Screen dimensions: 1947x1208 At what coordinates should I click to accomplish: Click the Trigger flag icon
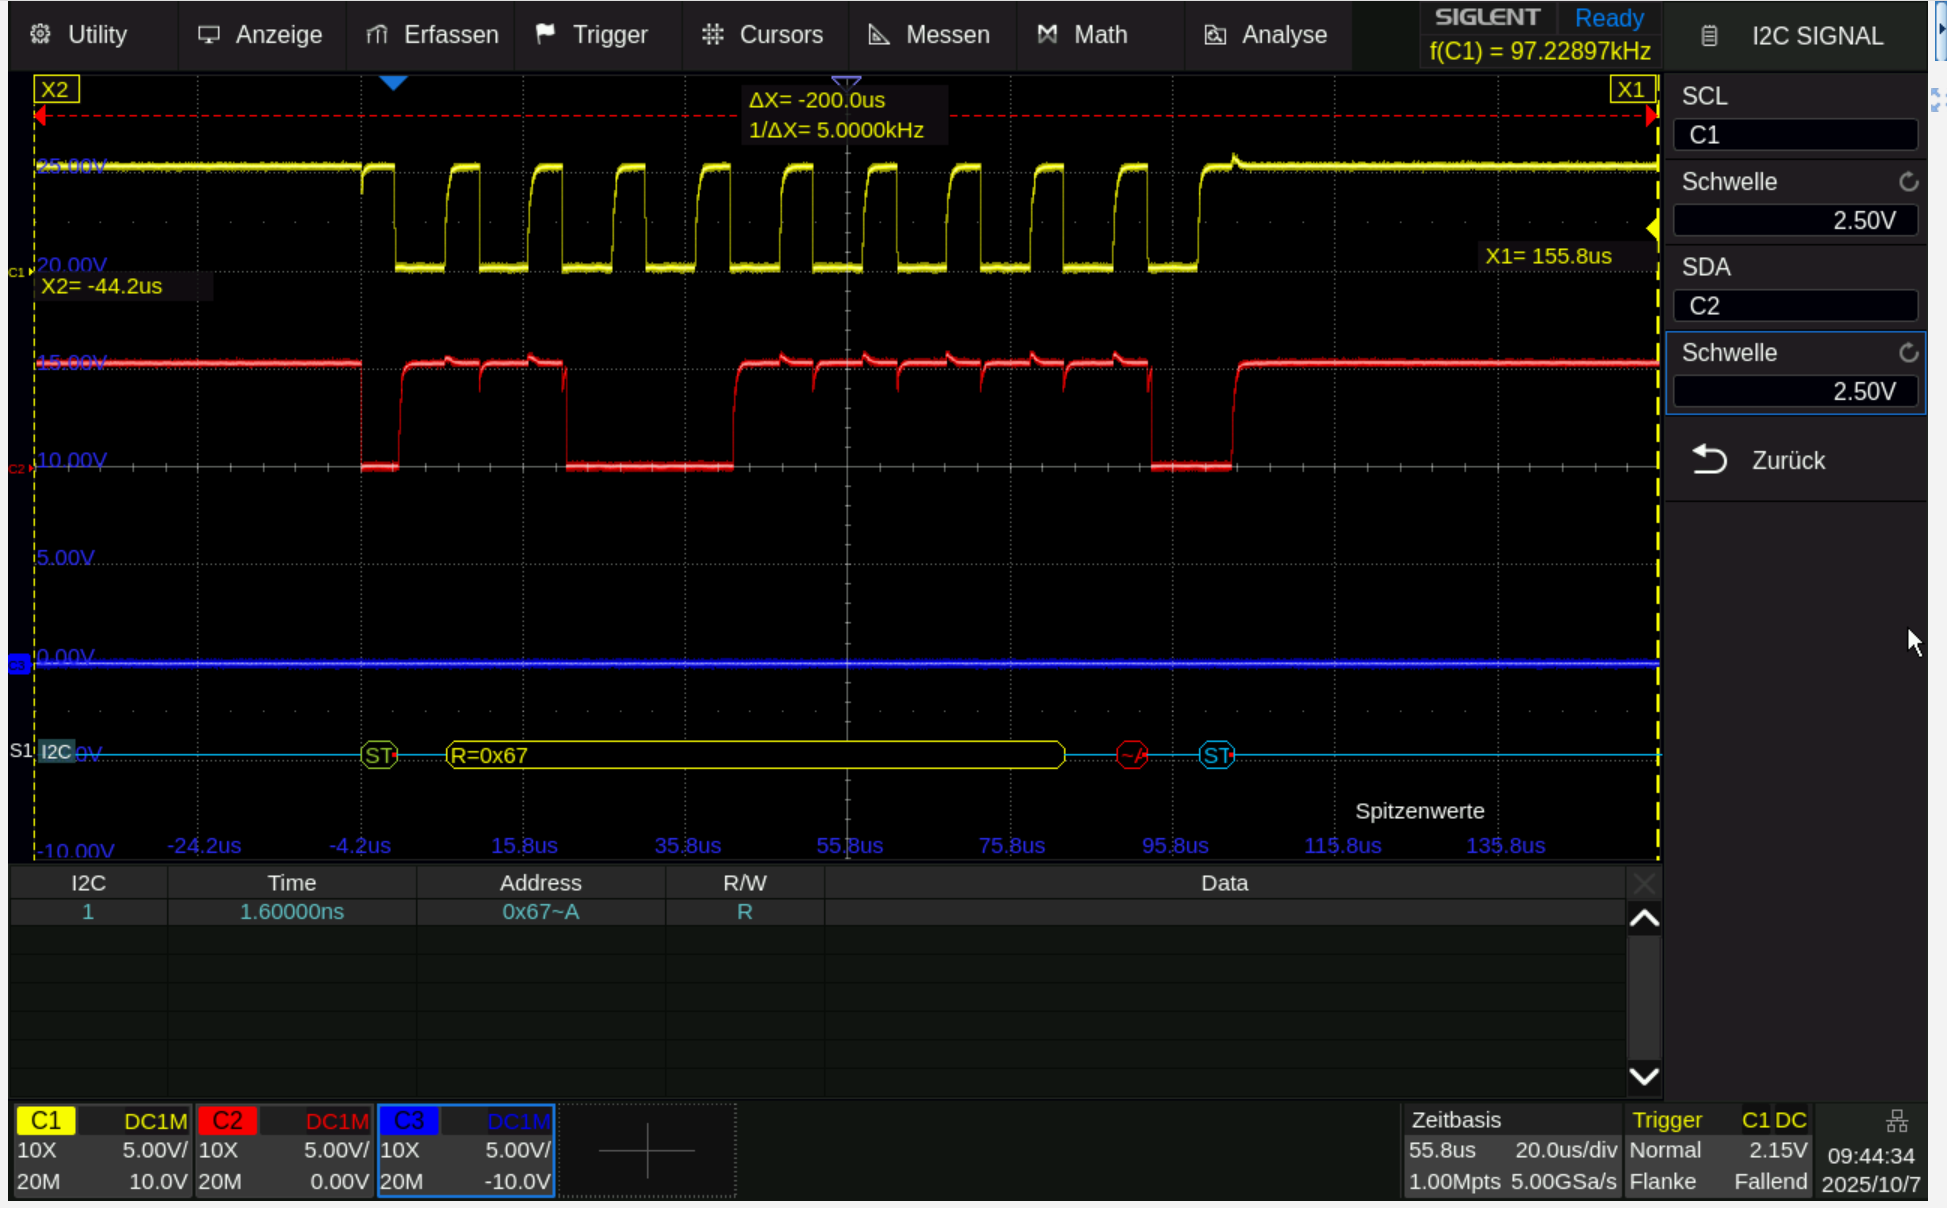click(x=545, y=34)
